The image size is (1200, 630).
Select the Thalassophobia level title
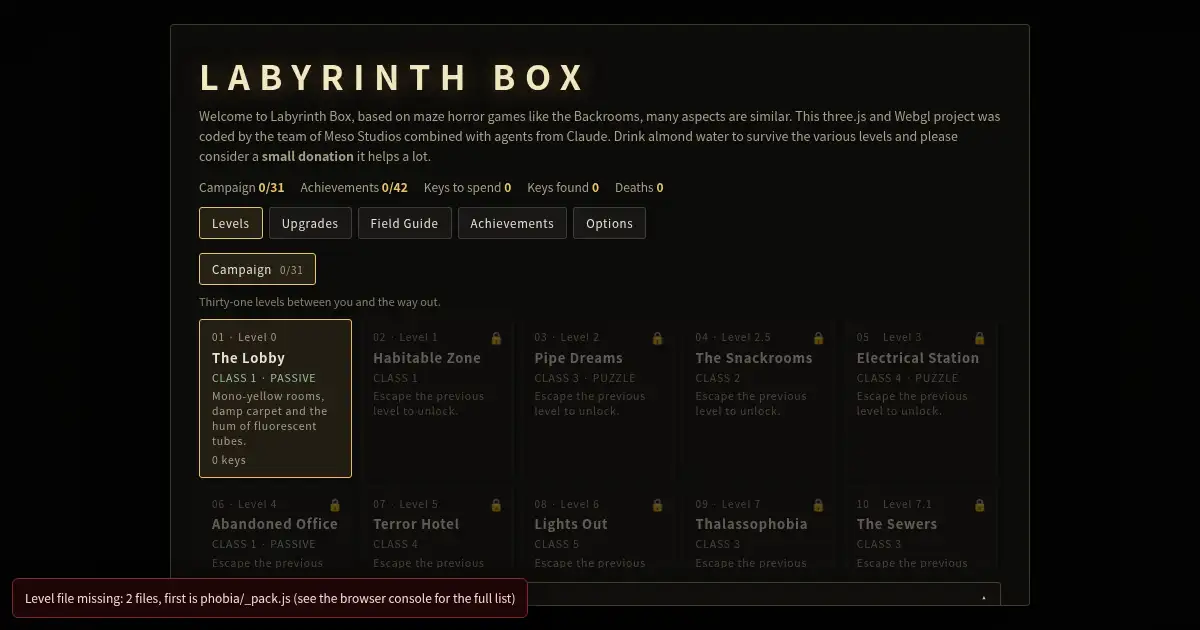pos(751,524)
